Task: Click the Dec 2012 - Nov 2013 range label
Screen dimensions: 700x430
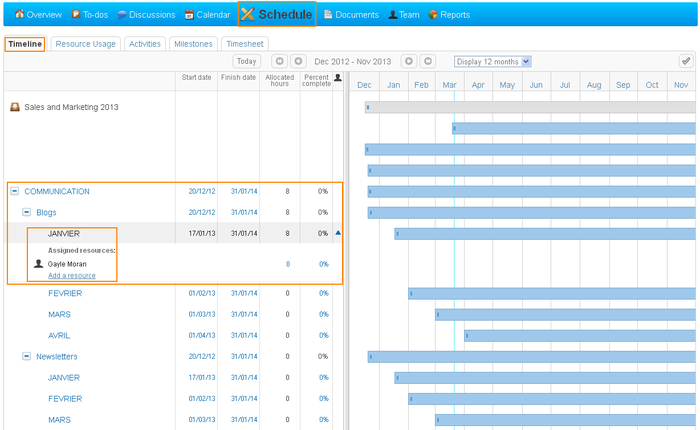Action: 353,62
